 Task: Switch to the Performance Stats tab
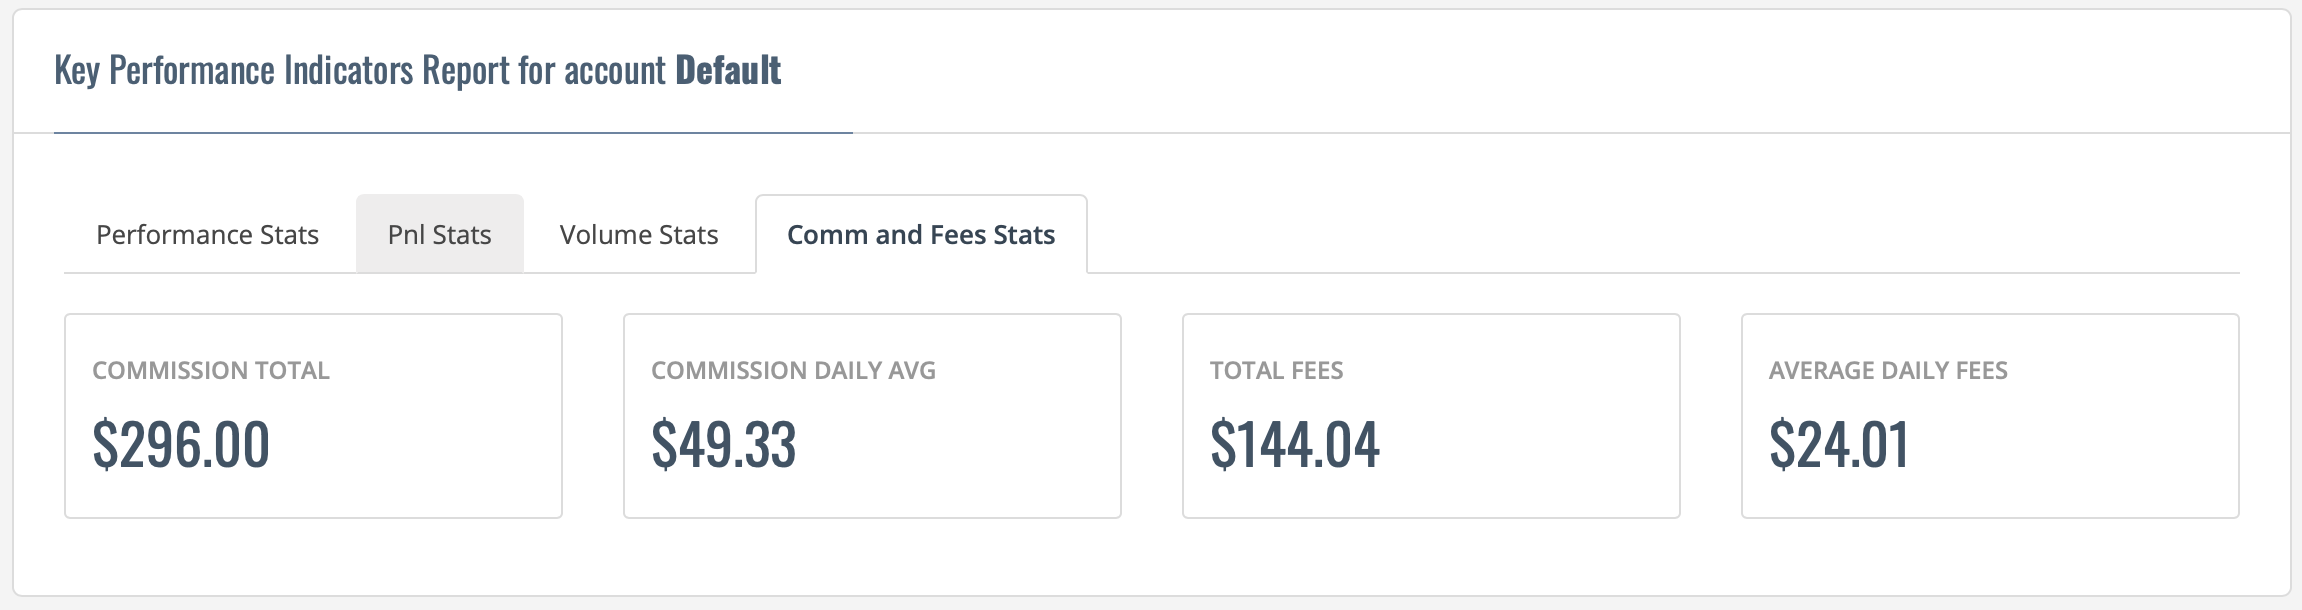[207, 234]
